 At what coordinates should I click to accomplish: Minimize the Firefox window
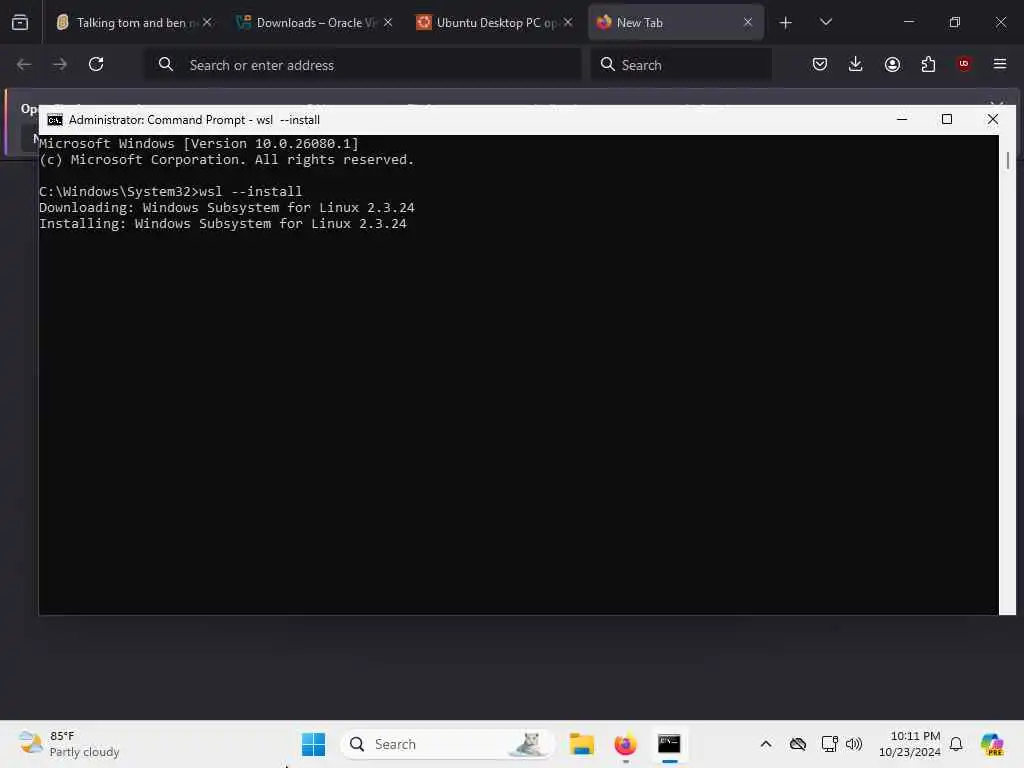pos(908,22)
